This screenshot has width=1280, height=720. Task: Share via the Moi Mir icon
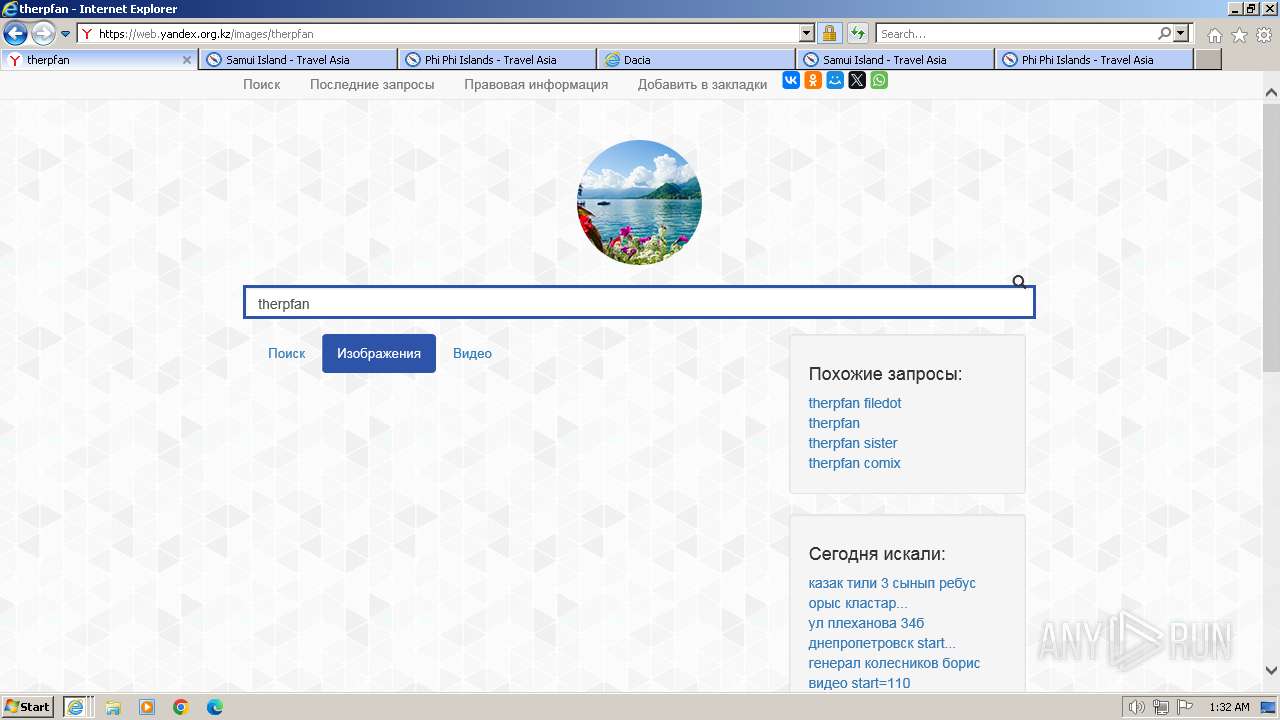pos(835,80)
